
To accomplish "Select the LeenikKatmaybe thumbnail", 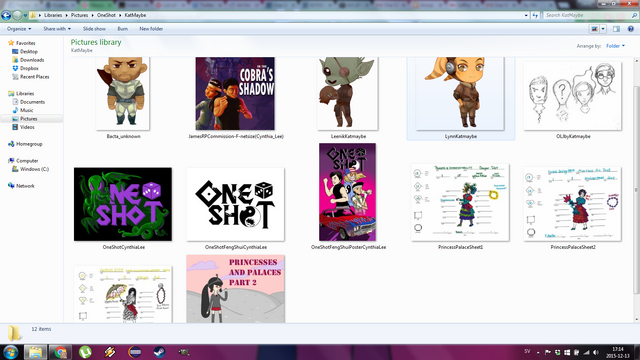I will [x=348, y=93].
